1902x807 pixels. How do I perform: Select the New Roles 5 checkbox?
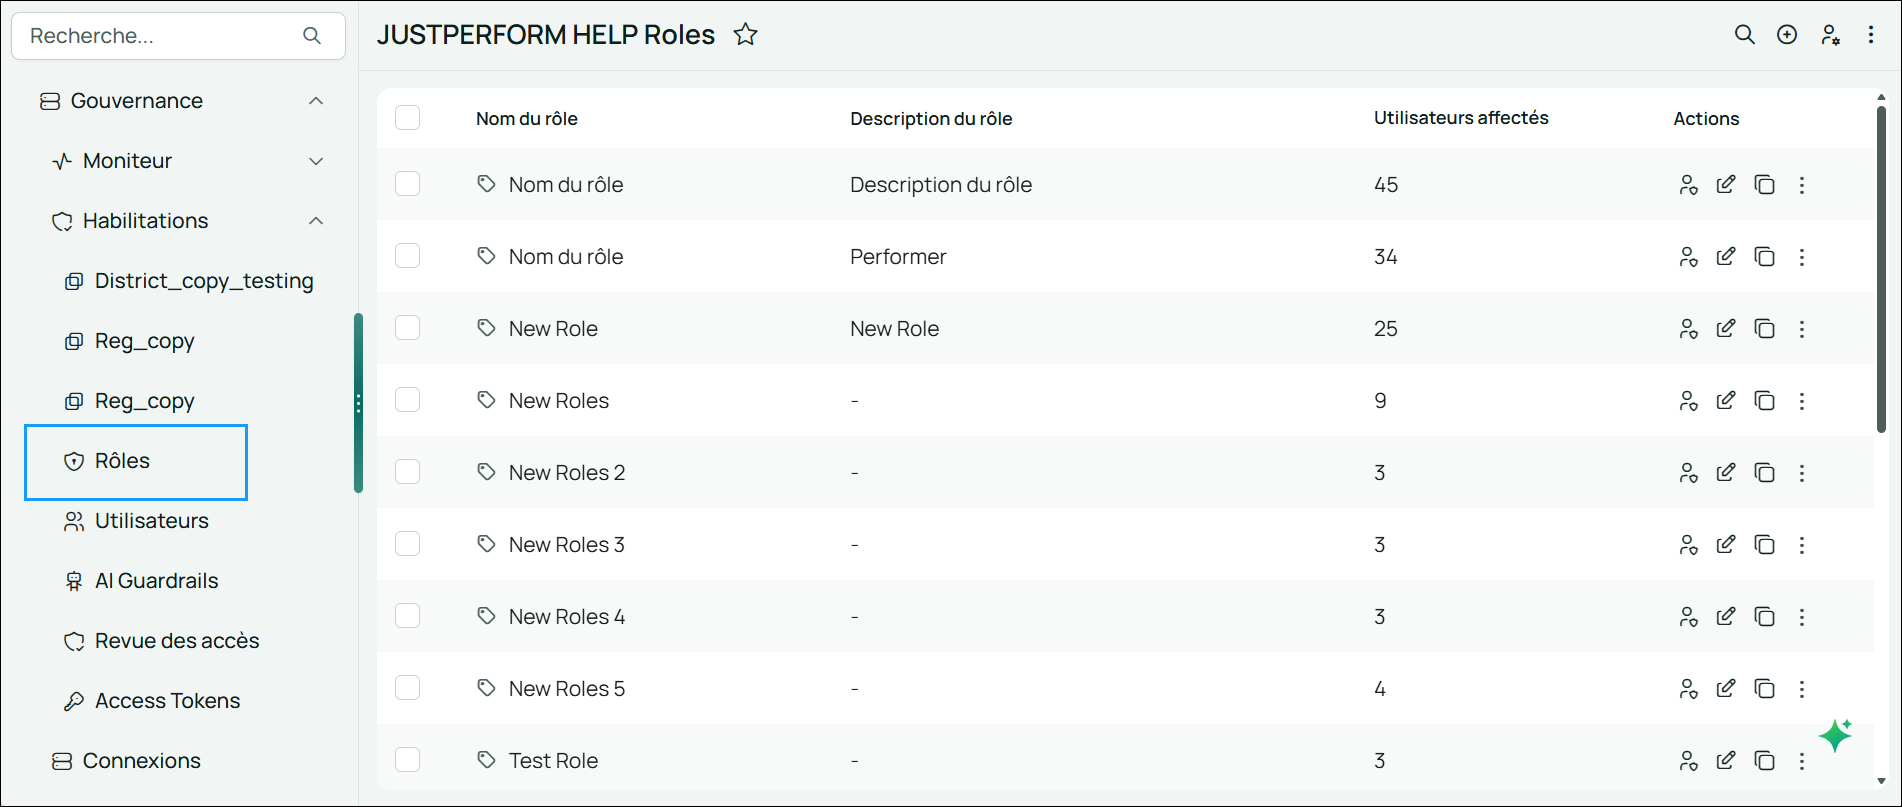point(407,688)
